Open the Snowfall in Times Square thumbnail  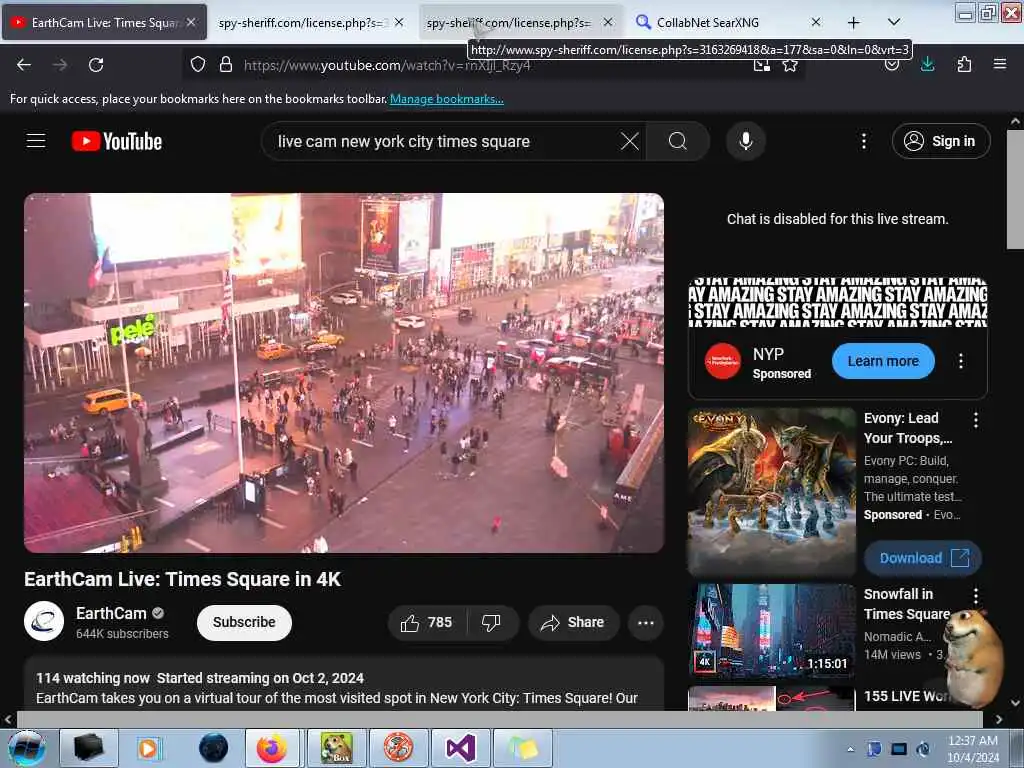click(772, 630)
